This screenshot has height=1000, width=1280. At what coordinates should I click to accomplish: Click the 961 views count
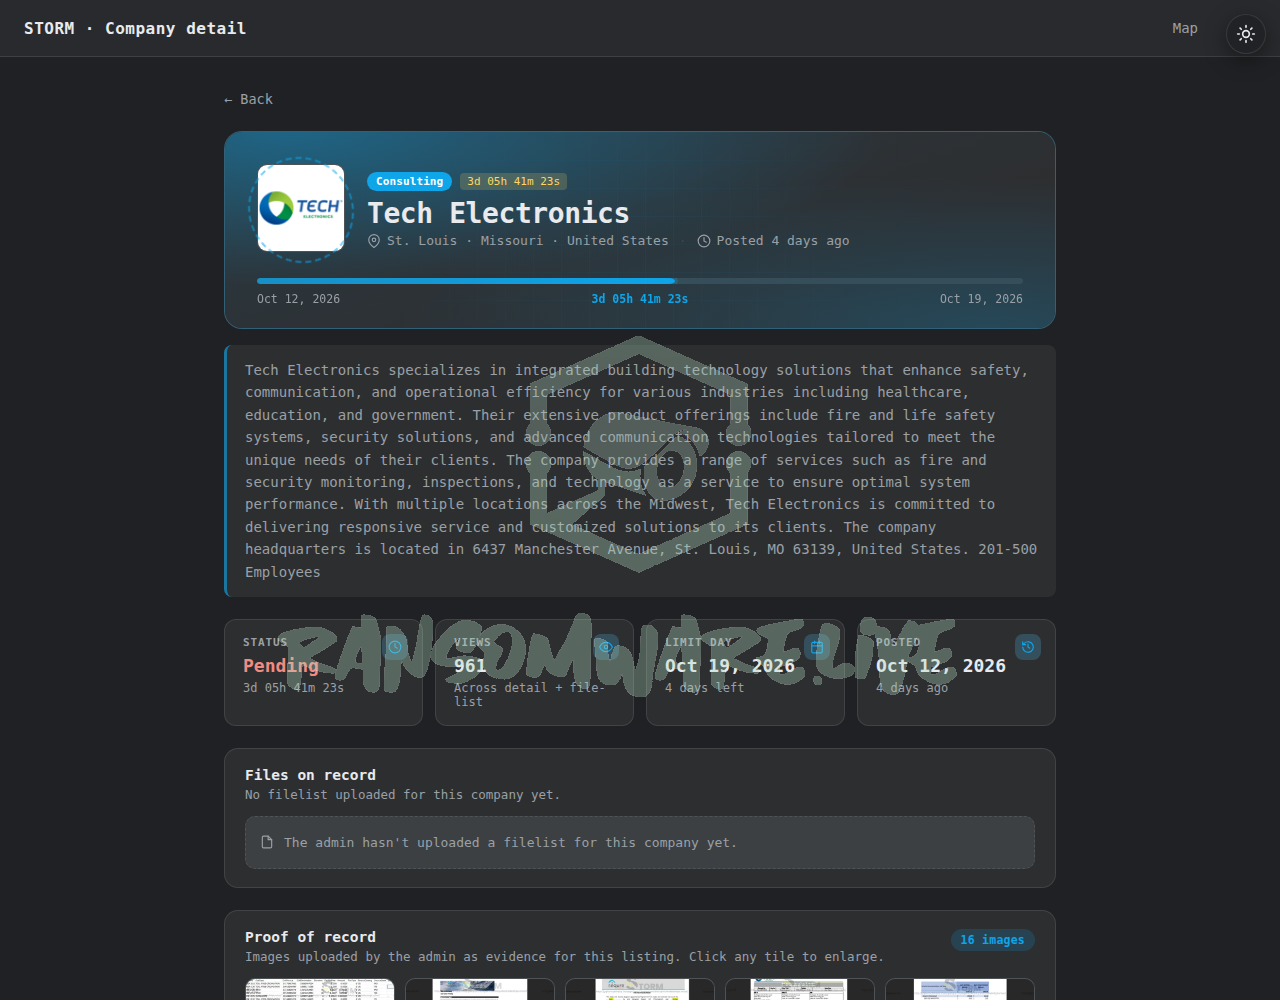click(470, 666)
